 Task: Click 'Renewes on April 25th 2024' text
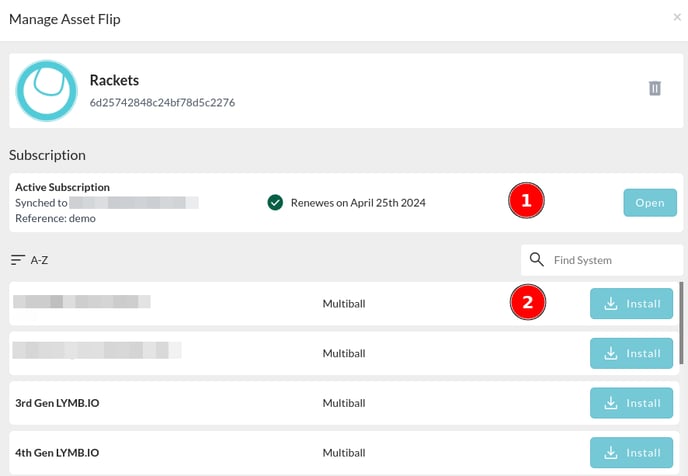pyautogui.click(x=358, y=203)
